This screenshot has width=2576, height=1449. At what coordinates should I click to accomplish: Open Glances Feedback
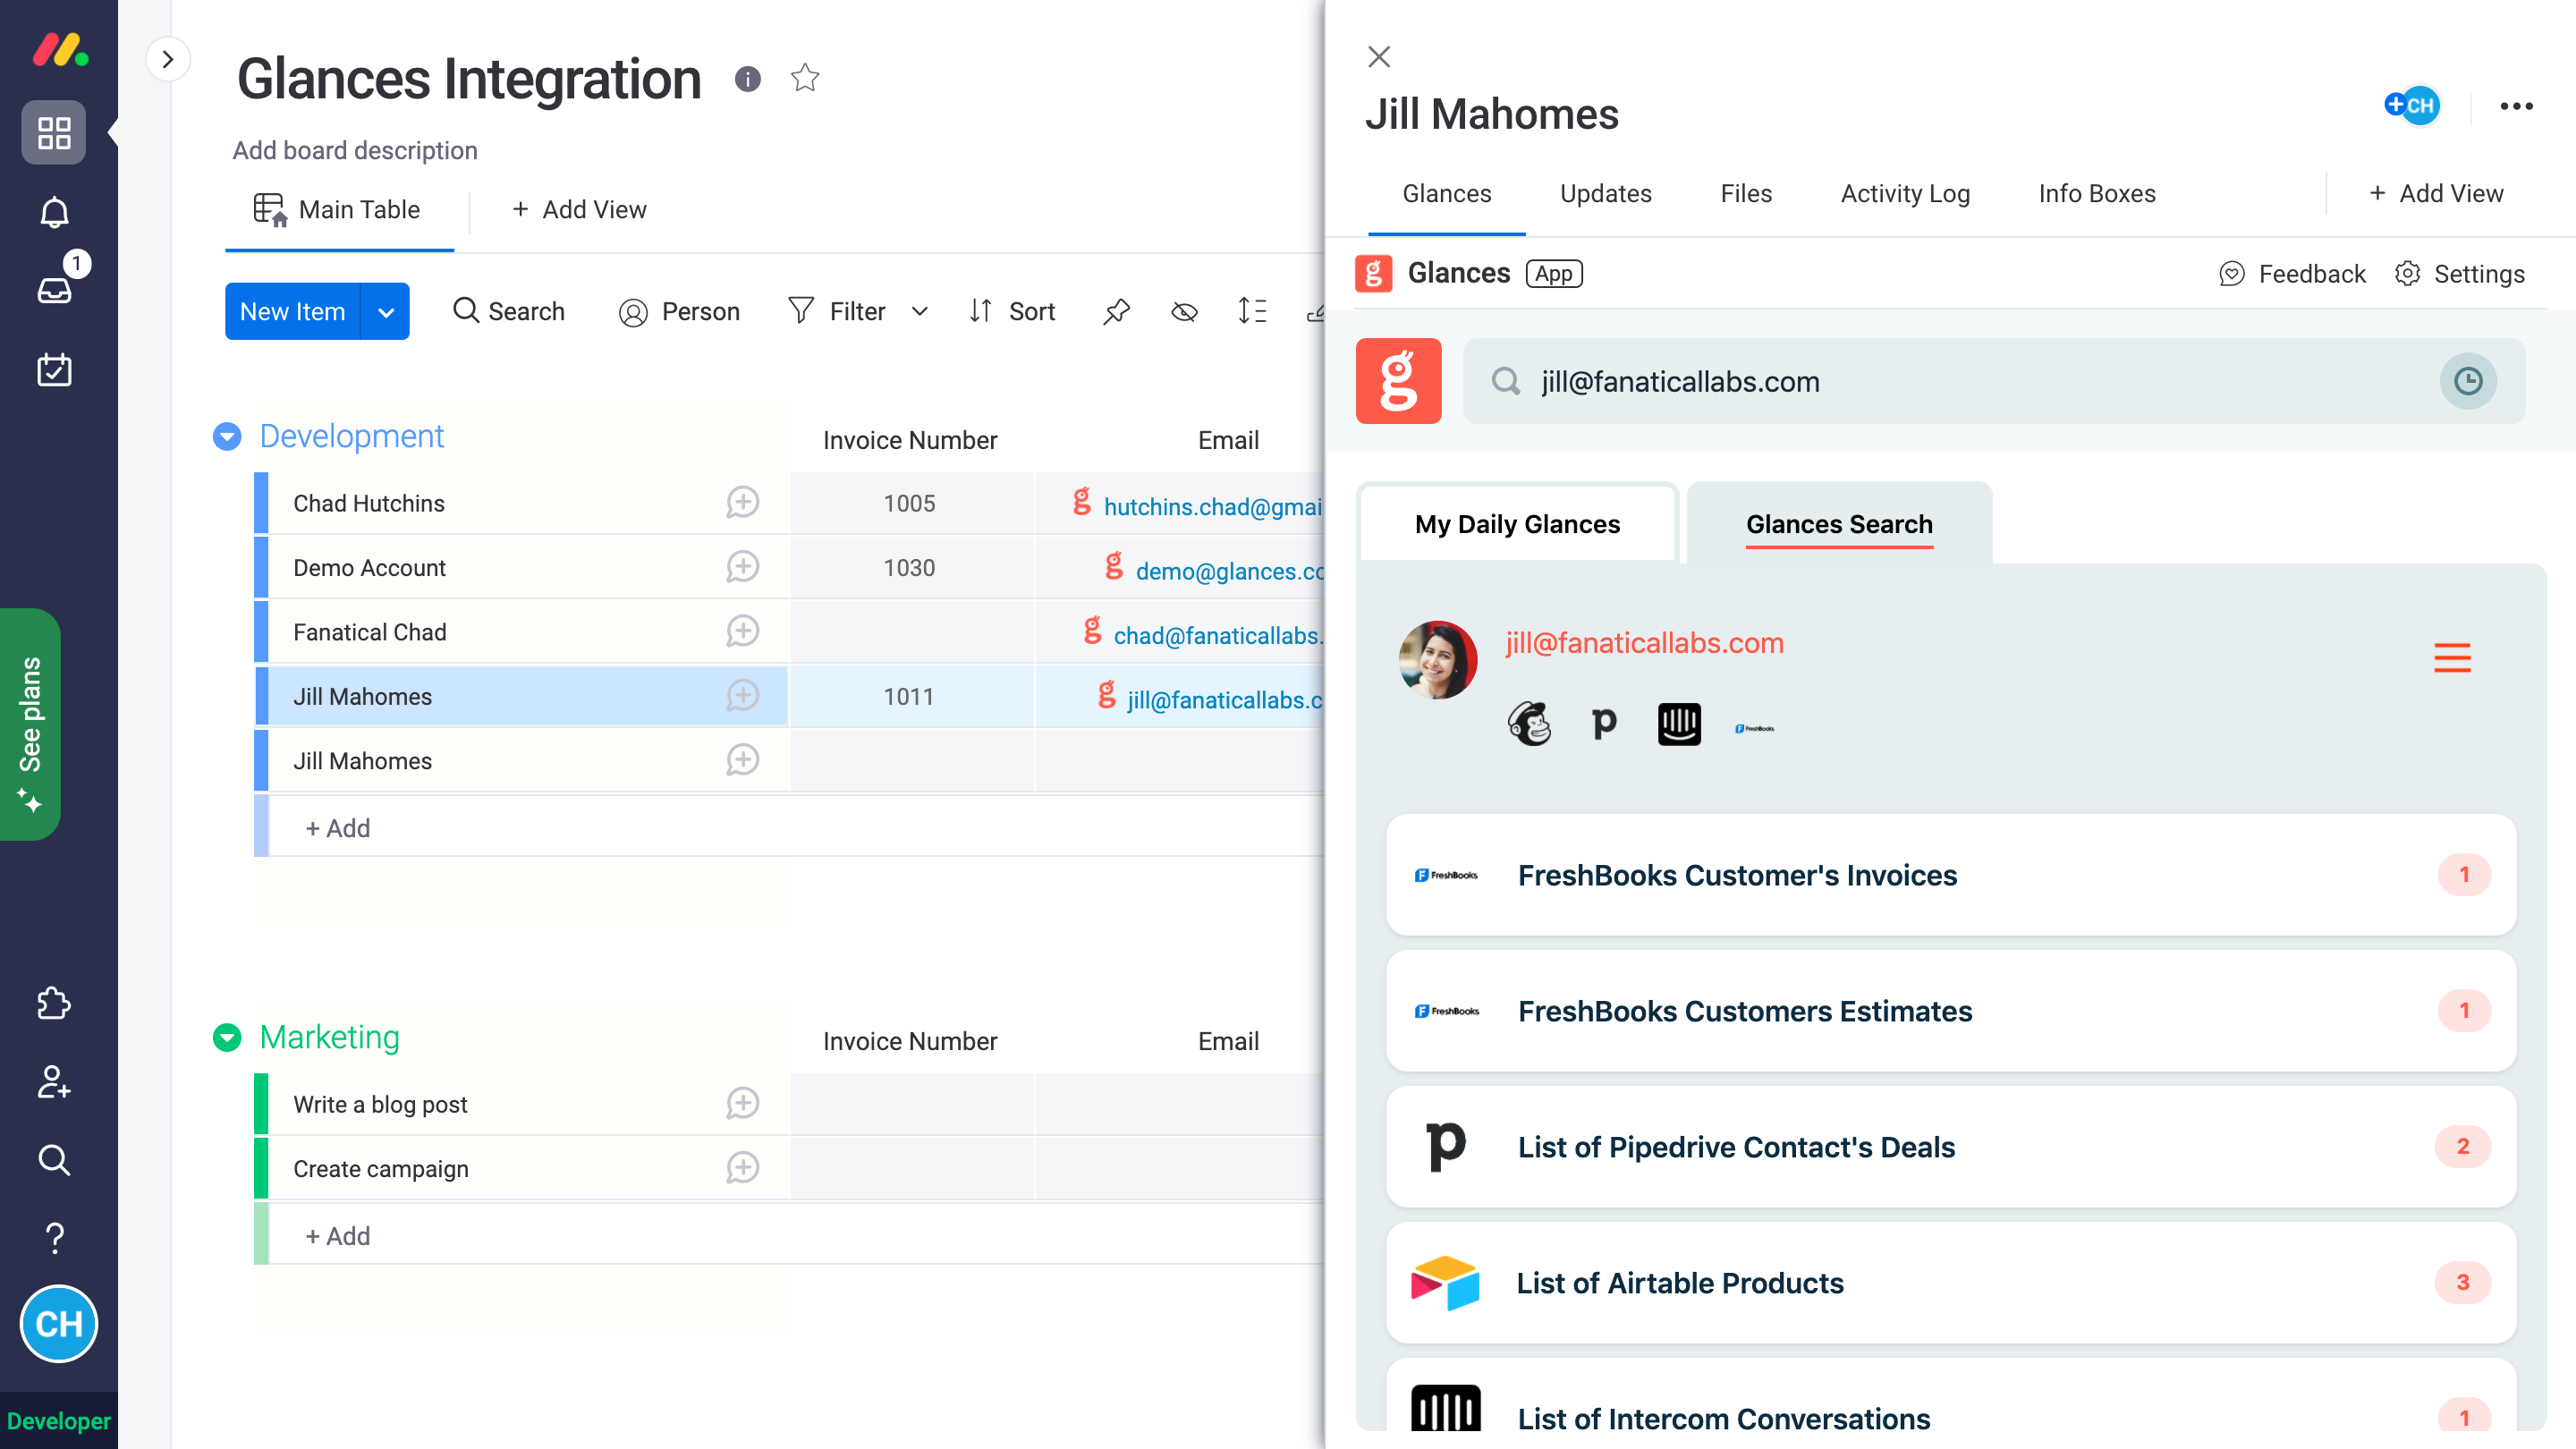coord(2292,274)
